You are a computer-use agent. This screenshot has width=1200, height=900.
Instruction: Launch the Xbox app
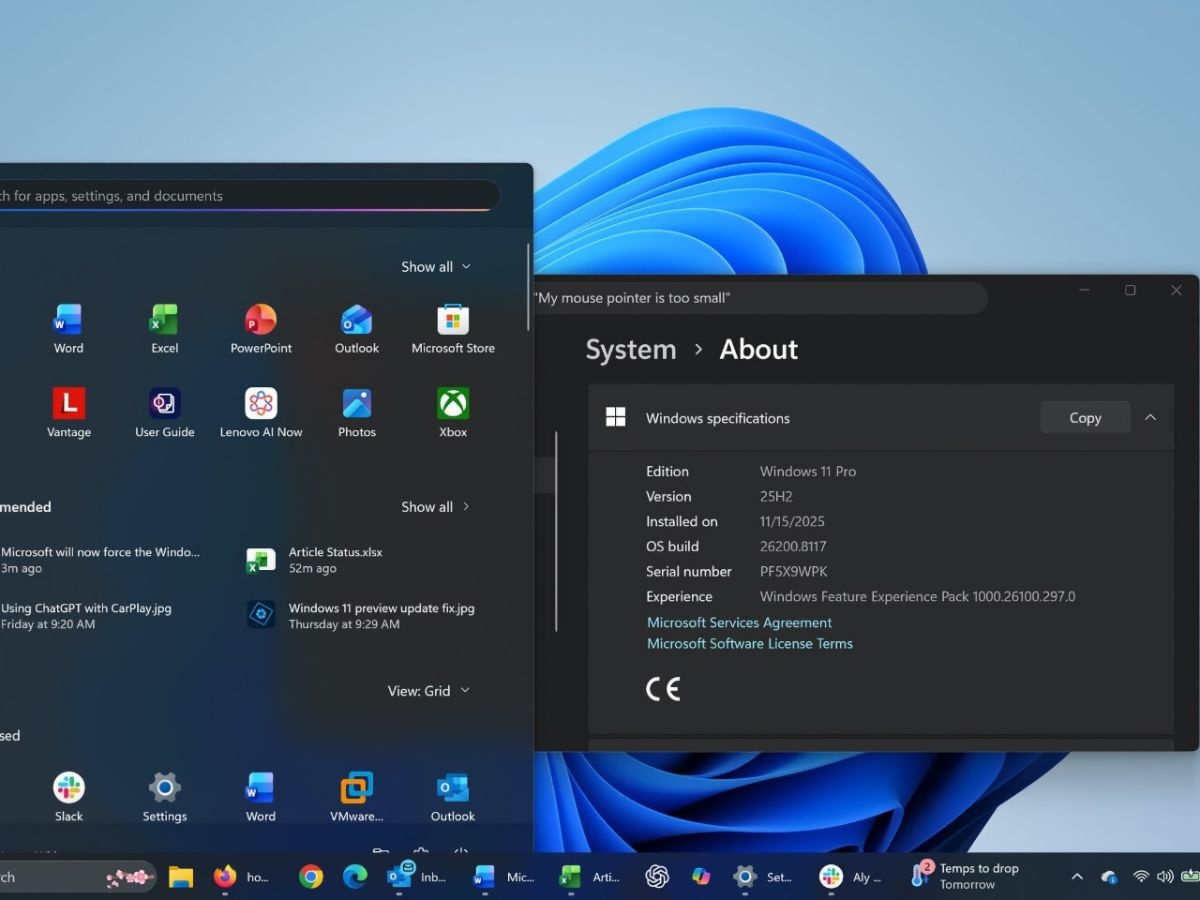tap(453, 413)
